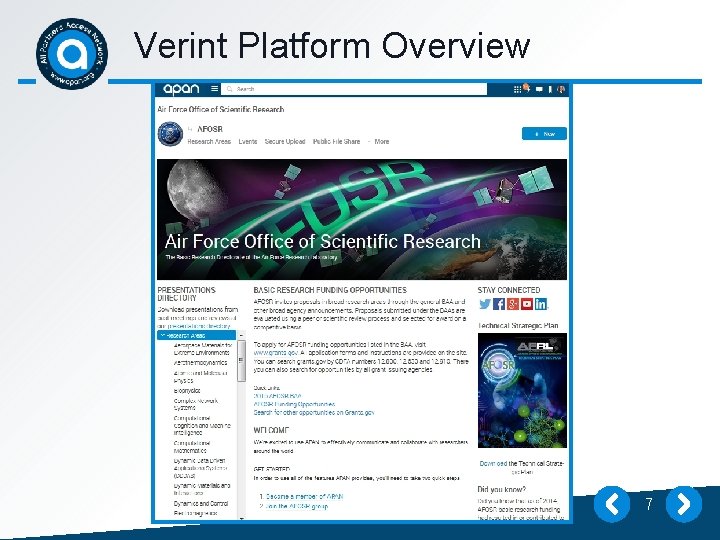The width and height of the screenshot is (720, 540).
Task: Click Basic Research Funding Opportunities heading
Action: point(330,290)
